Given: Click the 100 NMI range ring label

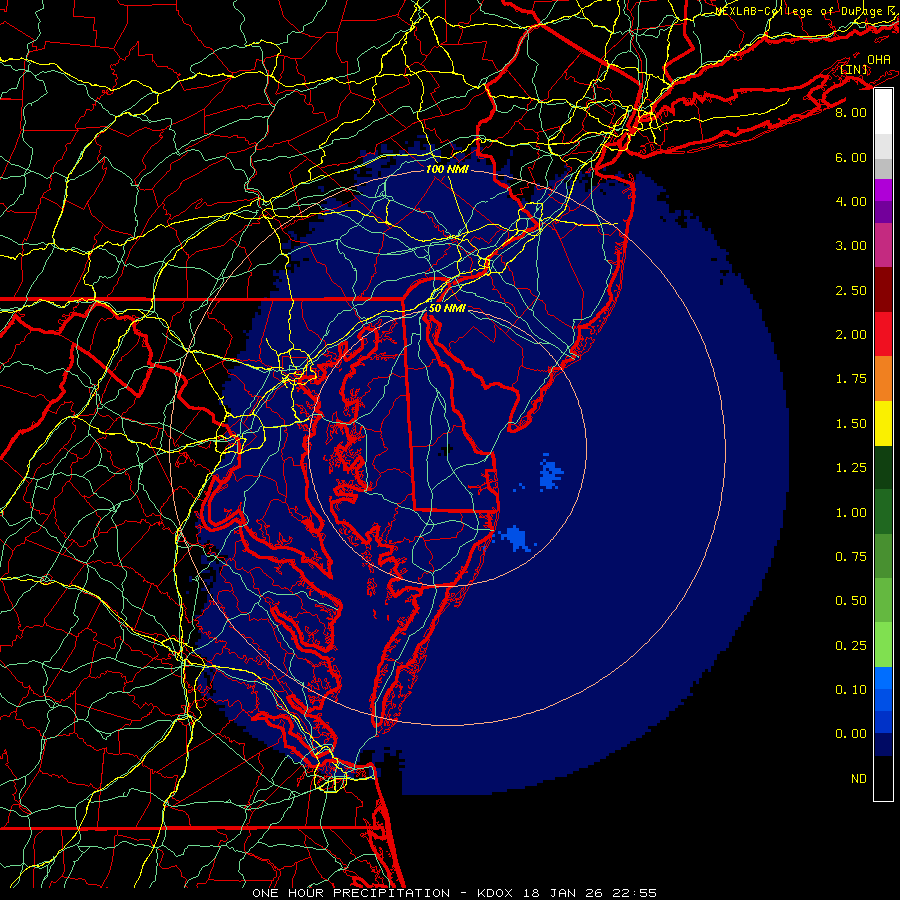Looking at the screenshot, I should coord(447,169).
